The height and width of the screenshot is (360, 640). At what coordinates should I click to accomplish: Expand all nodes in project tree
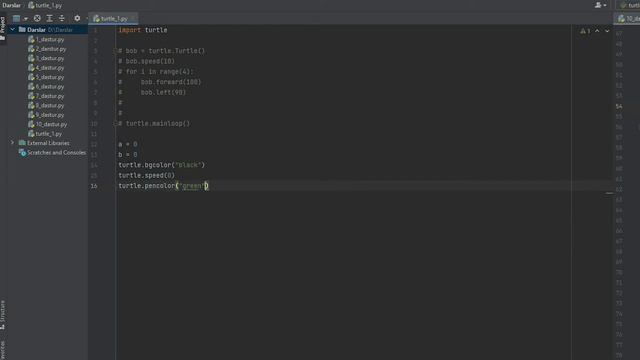pos(49,18)
